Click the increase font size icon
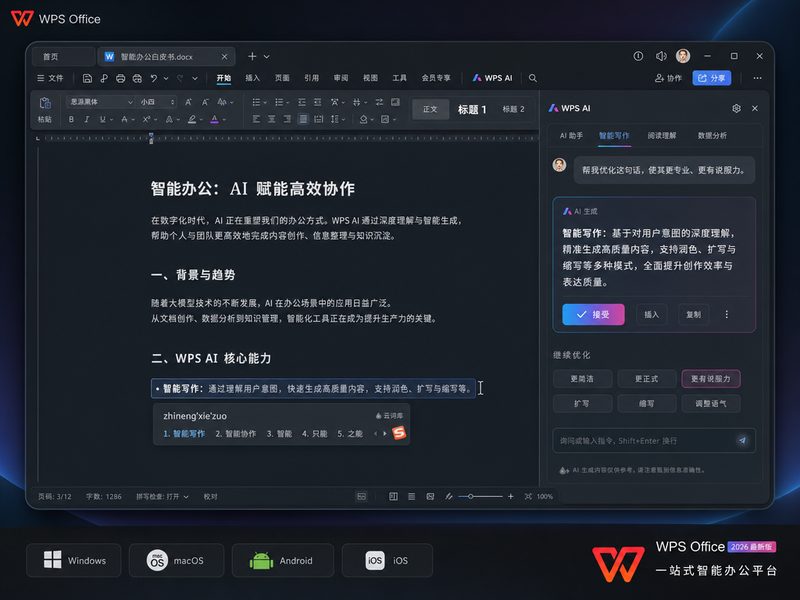800x600 pixels. click(188, 102)
